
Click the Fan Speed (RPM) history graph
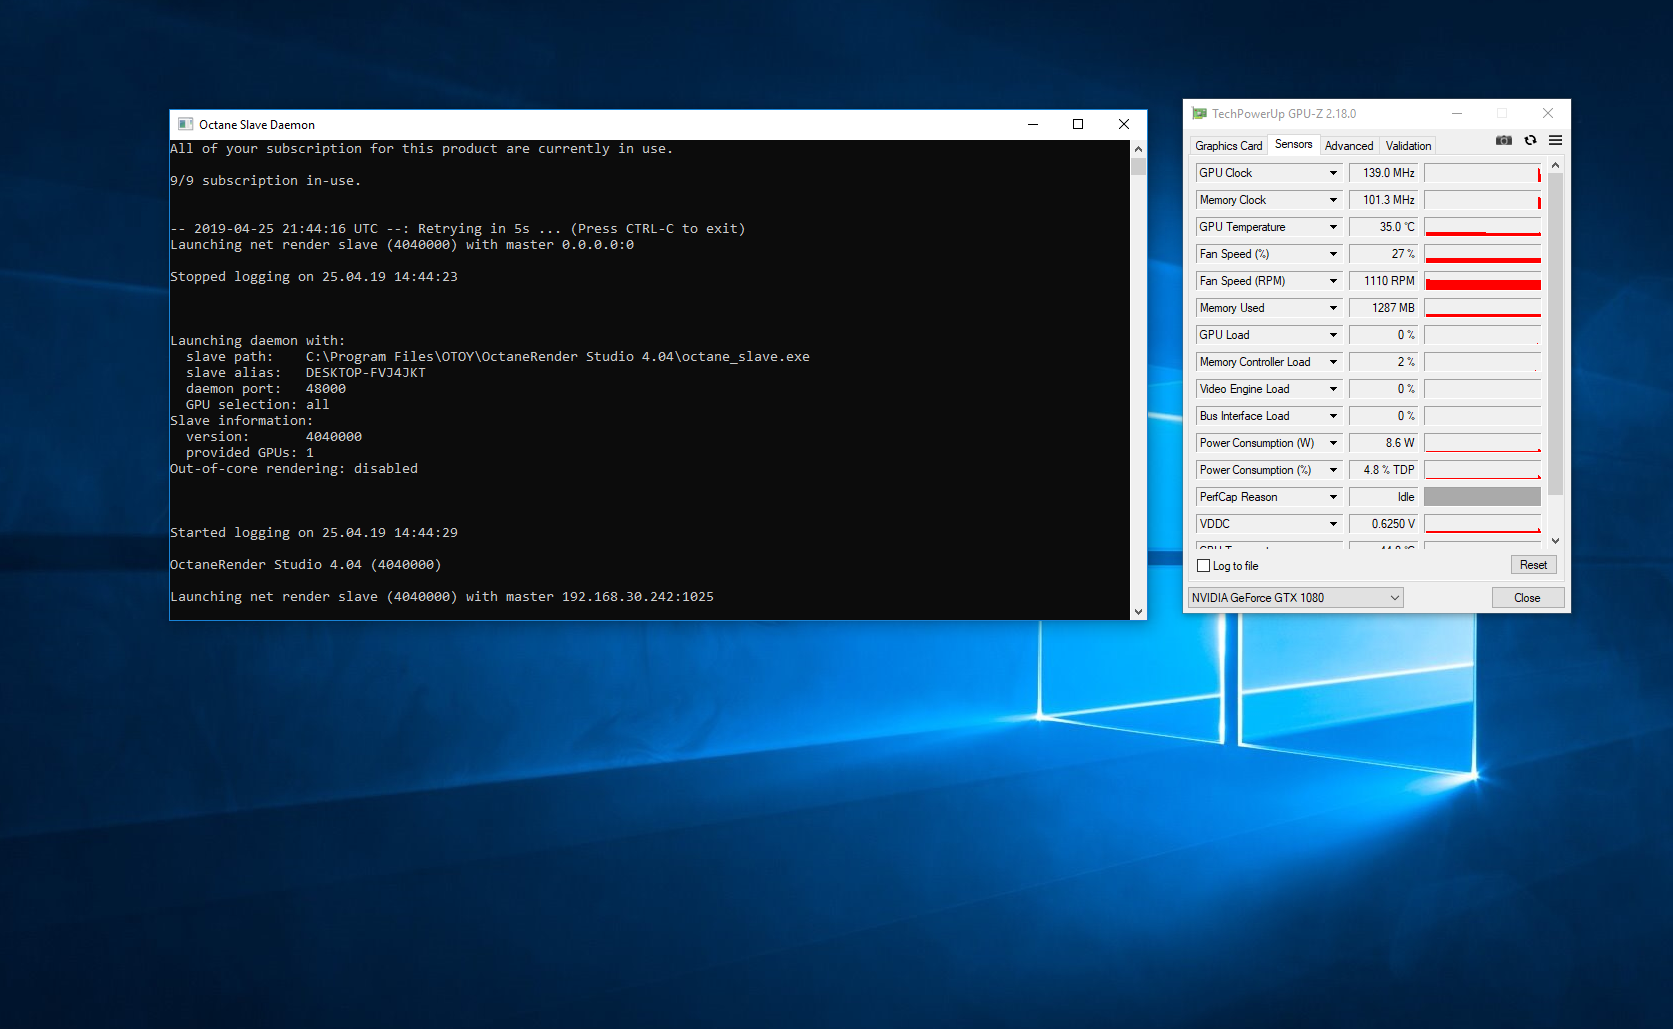pyautogui.click(x=1483, y=281)
